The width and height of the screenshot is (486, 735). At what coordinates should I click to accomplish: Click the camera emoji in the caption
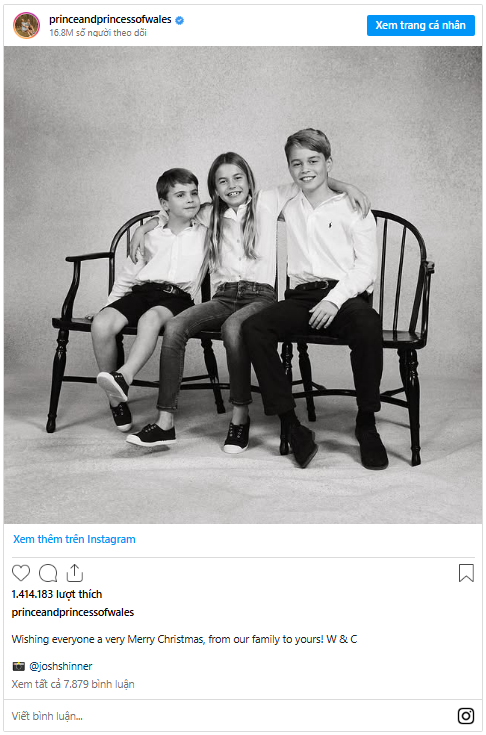[x=19, y=666]
